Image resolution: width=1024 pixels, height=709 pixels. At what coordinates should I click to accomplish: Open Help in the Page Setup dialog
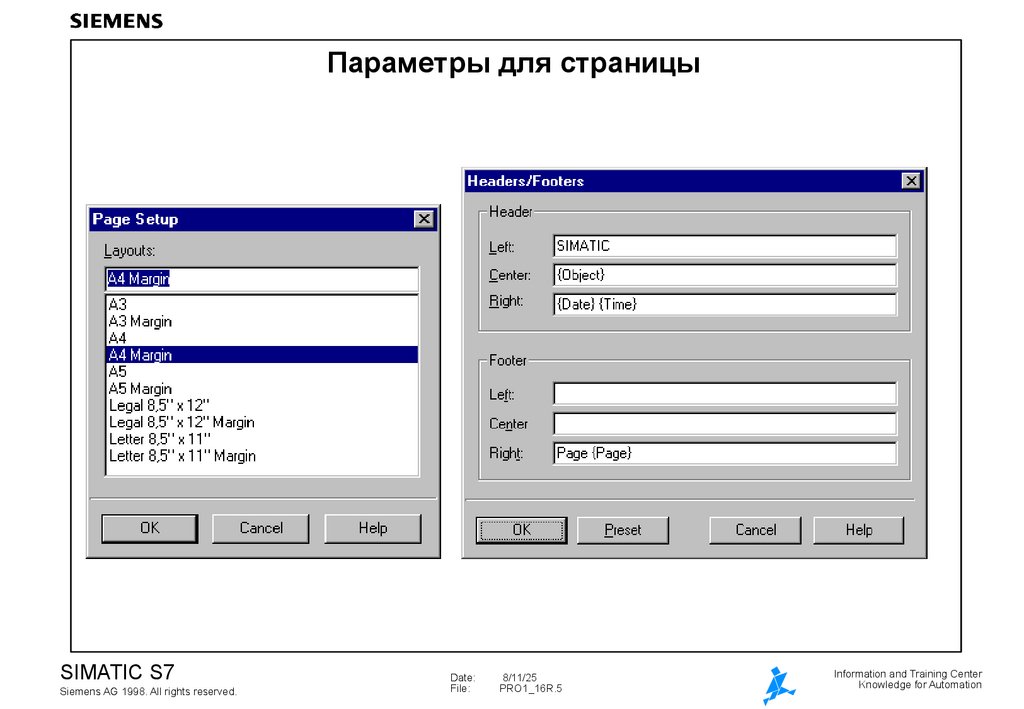(372, 528)
